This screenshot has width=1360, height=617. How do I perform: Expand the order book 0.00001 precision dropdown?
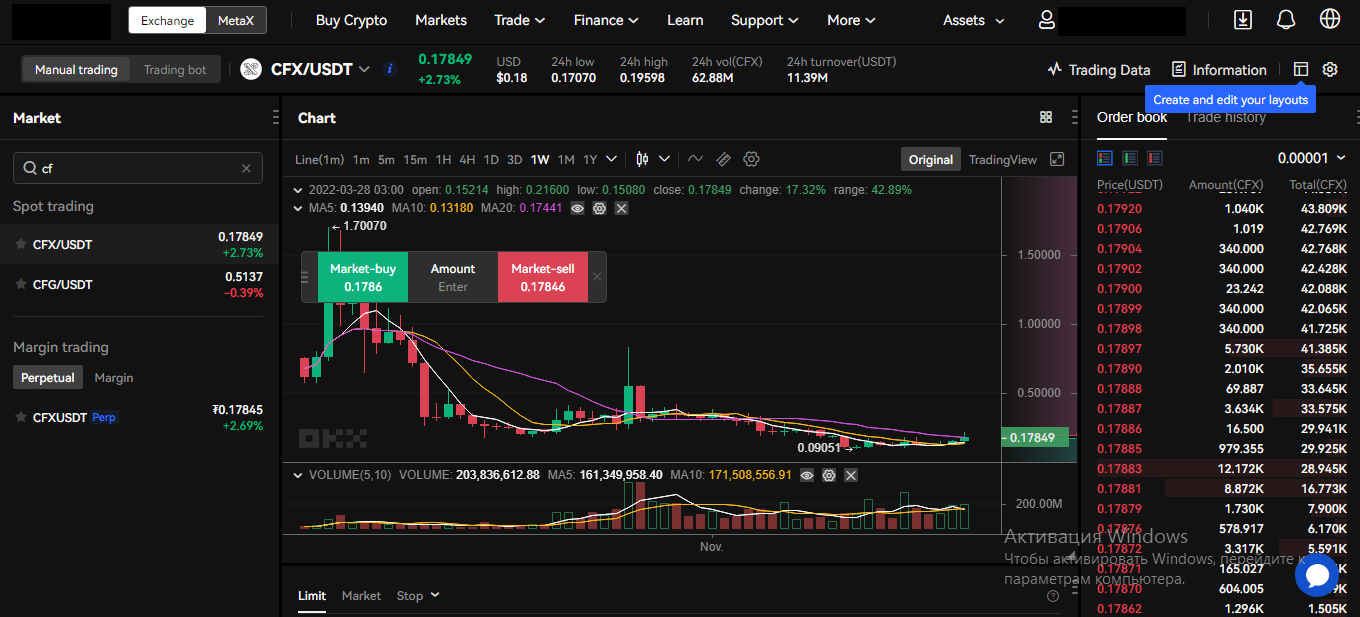(1311, 158)
